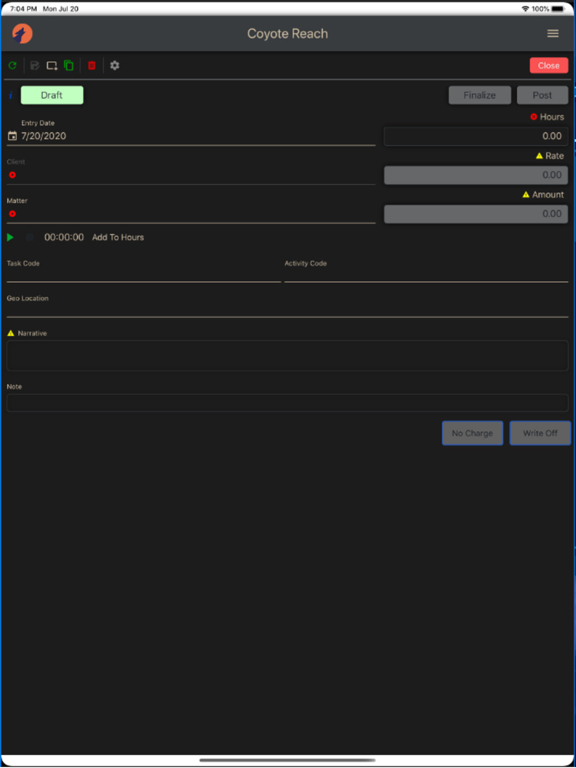The image size is (576, 768).
Task: Open the hamburger menu
Action: (x=552, y=33)
